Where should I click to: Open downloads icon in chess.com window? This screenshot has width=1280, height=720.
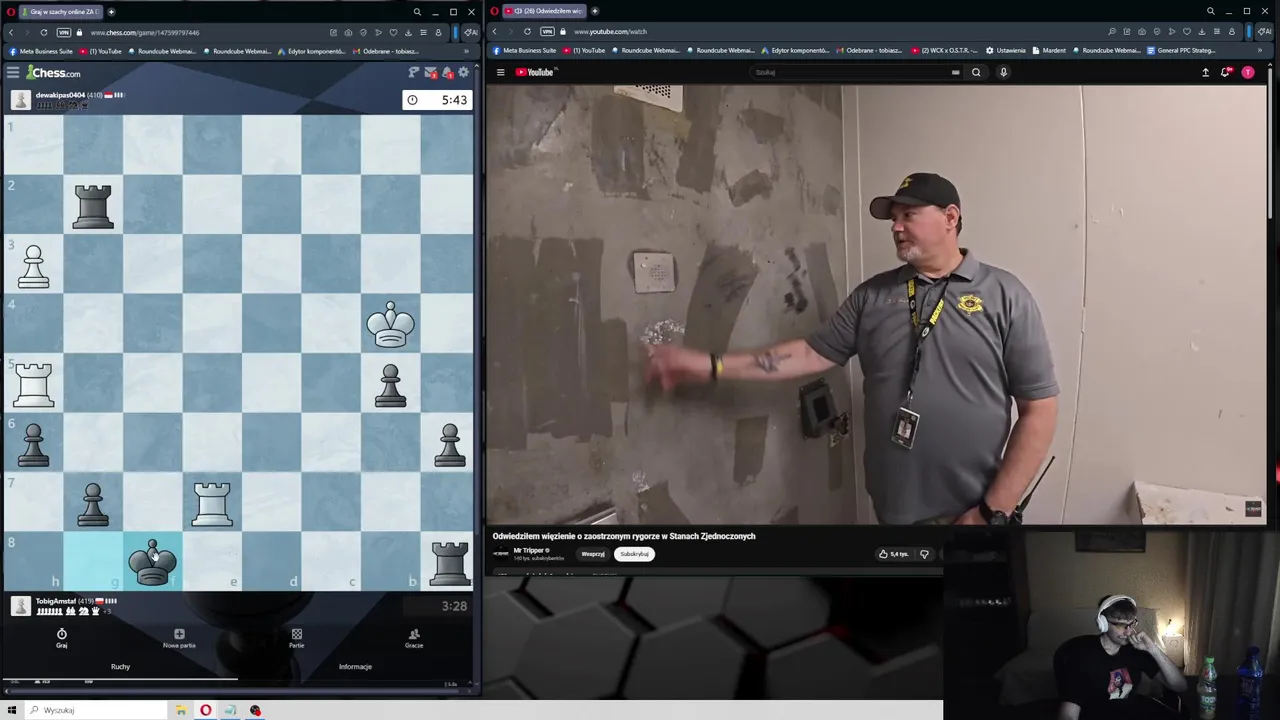tap(407, 32)
